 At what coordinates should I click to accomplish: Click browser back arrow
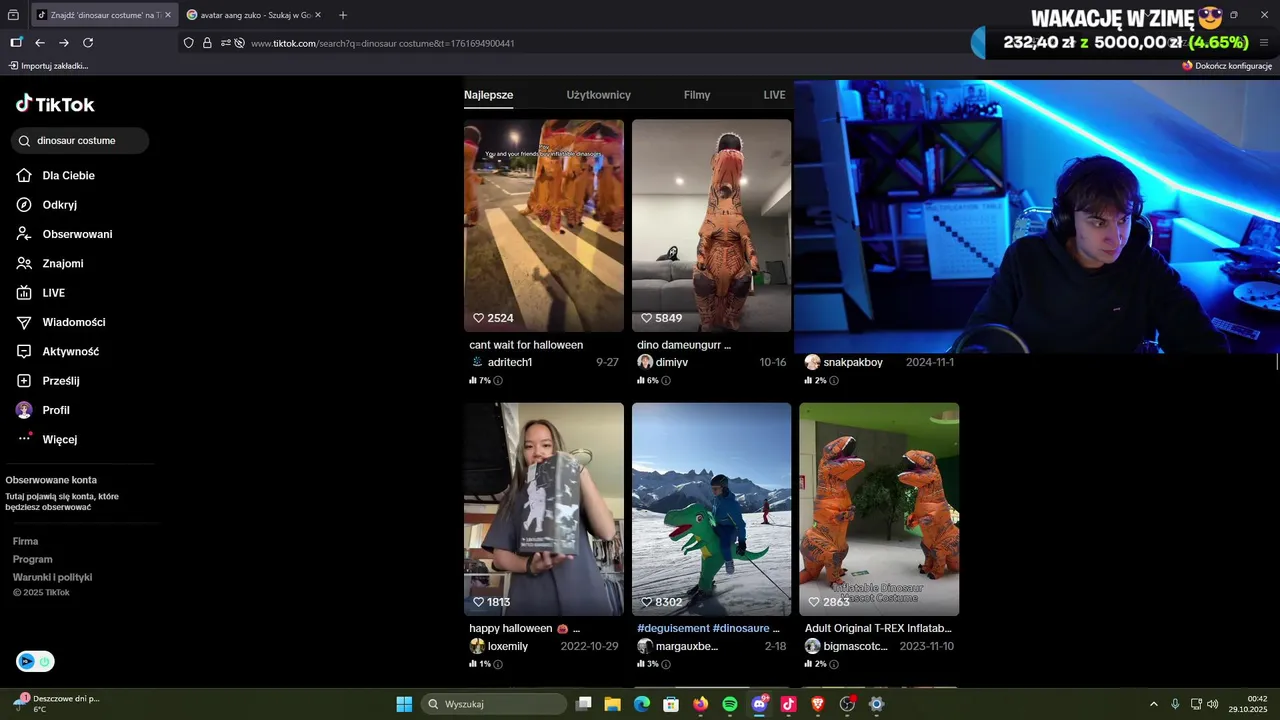coord(40,43)
